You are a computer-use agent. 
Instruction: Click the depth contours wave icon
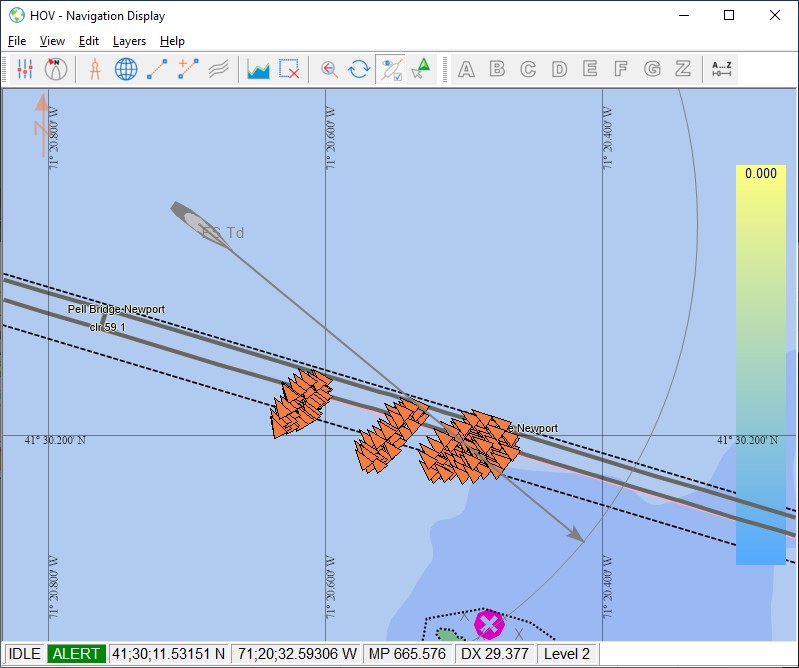pos(219,69)
